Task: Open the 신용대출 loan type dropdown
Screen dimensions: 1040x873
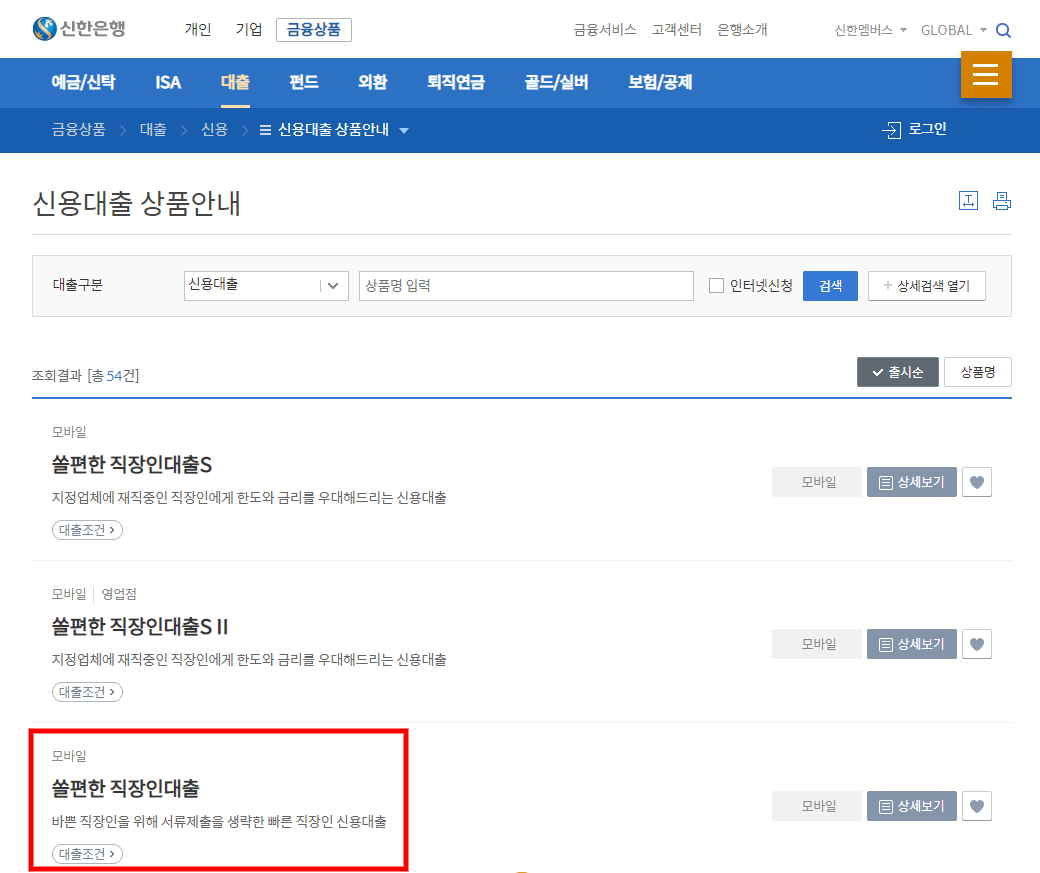Action: [266, 285]
